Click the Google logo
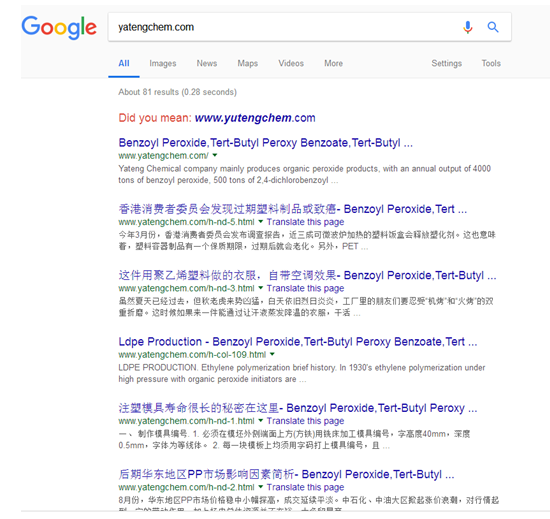This screenshot has width=550, height=519. coord(59,27)
